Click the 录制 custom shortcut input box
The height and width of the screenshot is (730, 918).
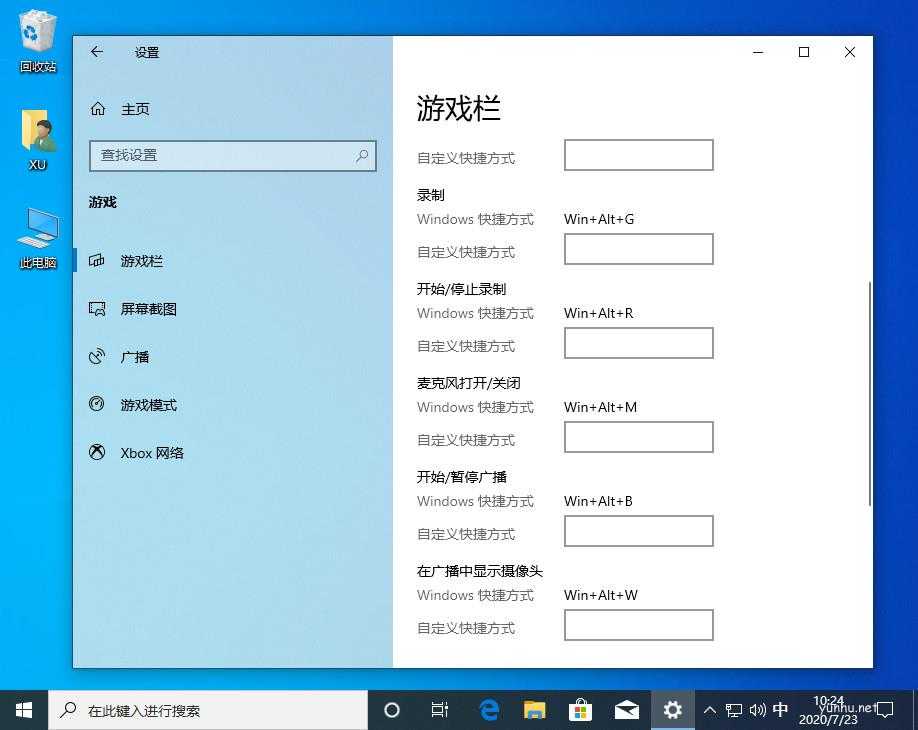point(638,249)
